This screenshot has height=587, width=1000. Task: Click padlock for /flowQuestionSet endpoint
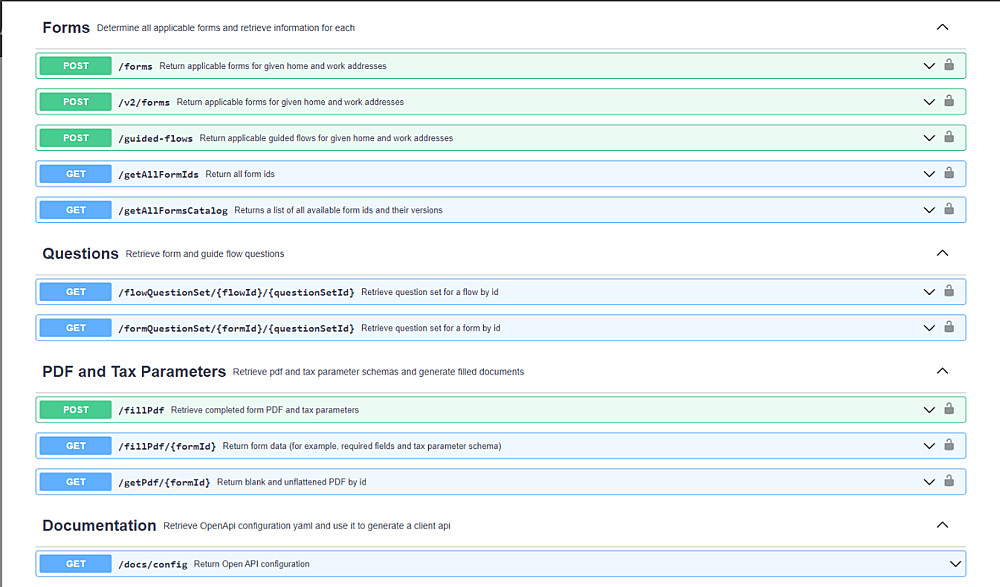click(949, 291)
